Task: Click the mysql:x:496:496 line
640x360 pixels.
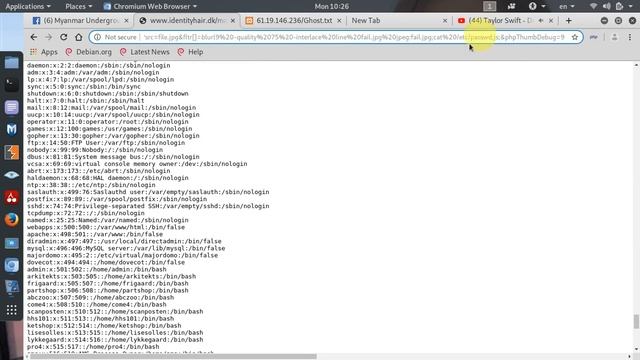Action: point(126,248)
